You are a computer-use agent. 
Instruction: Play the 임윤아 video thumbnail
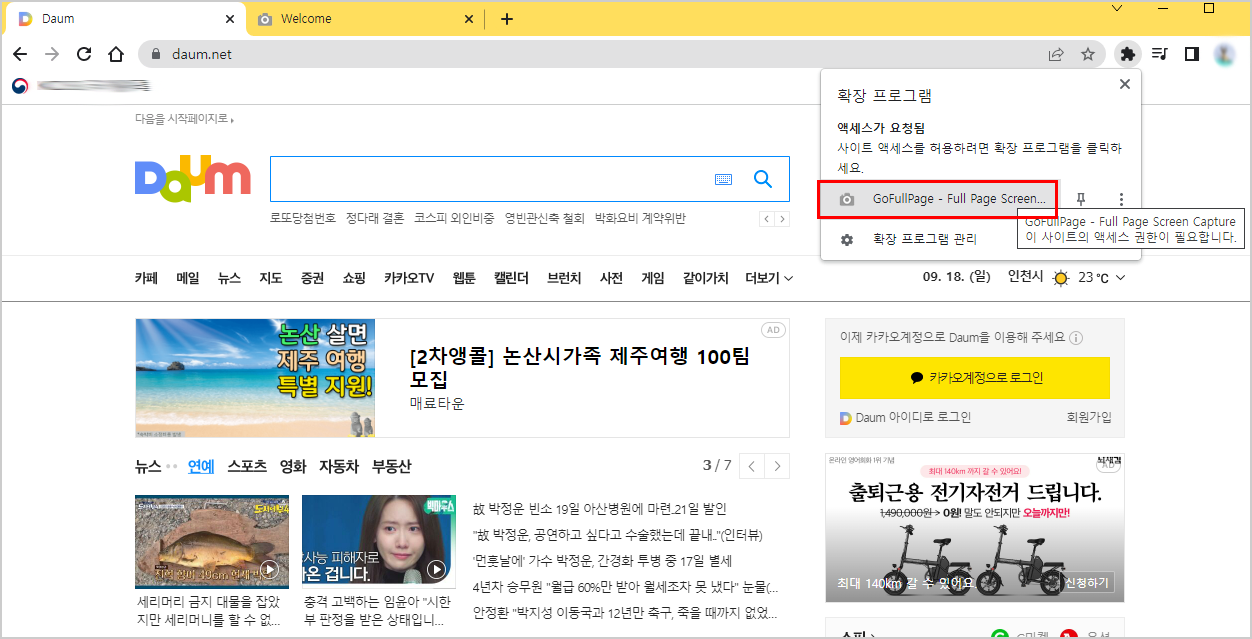coord(379,542)
